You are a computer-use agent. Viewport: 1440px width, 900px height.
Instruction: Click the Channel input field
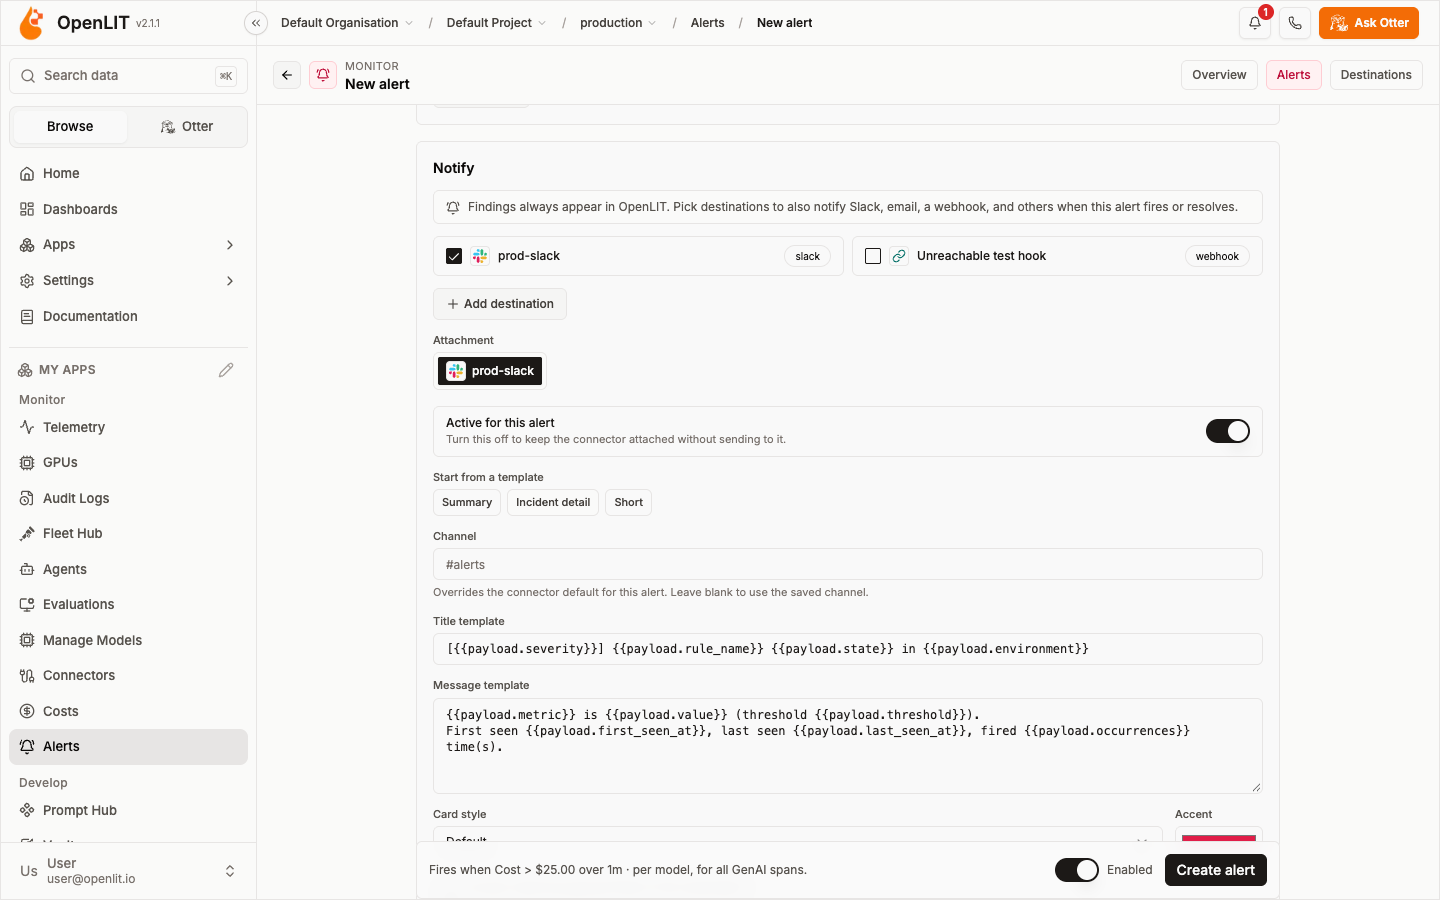click(848, 564)
